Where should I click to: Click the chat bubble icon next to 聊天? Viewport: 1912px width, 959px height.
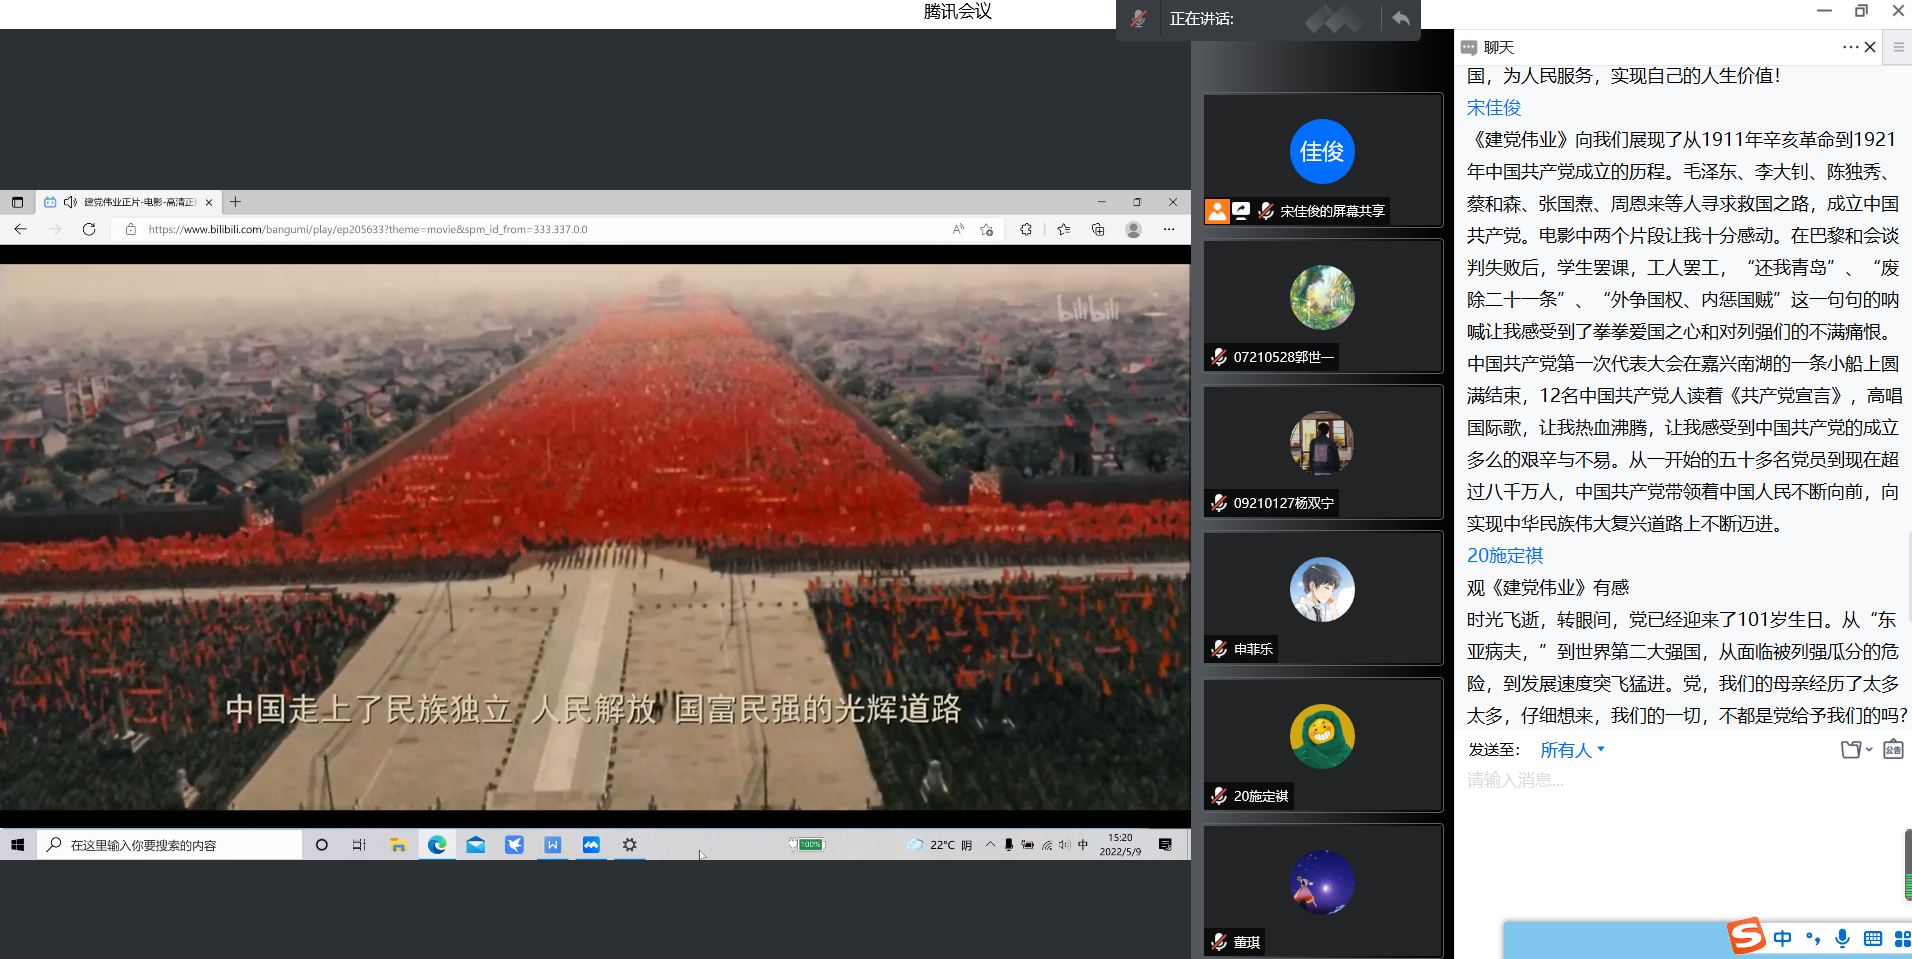[1469, 47]
